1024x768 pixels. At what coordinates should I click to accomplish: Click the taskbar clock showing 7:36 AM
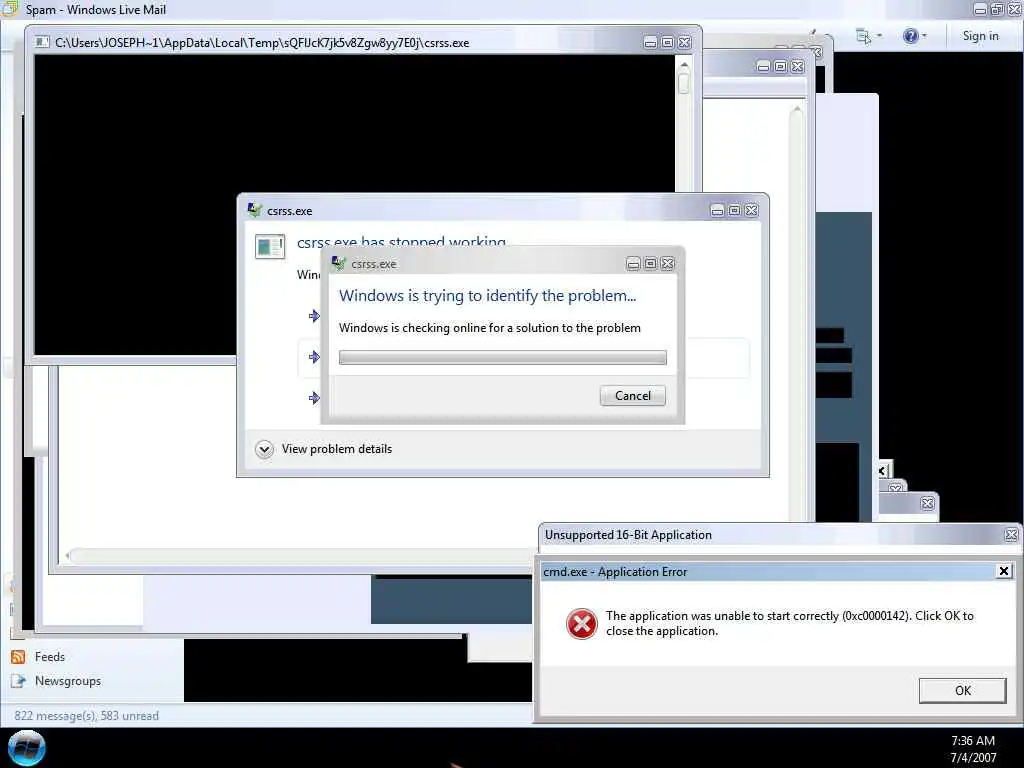[x=972, y=741]
